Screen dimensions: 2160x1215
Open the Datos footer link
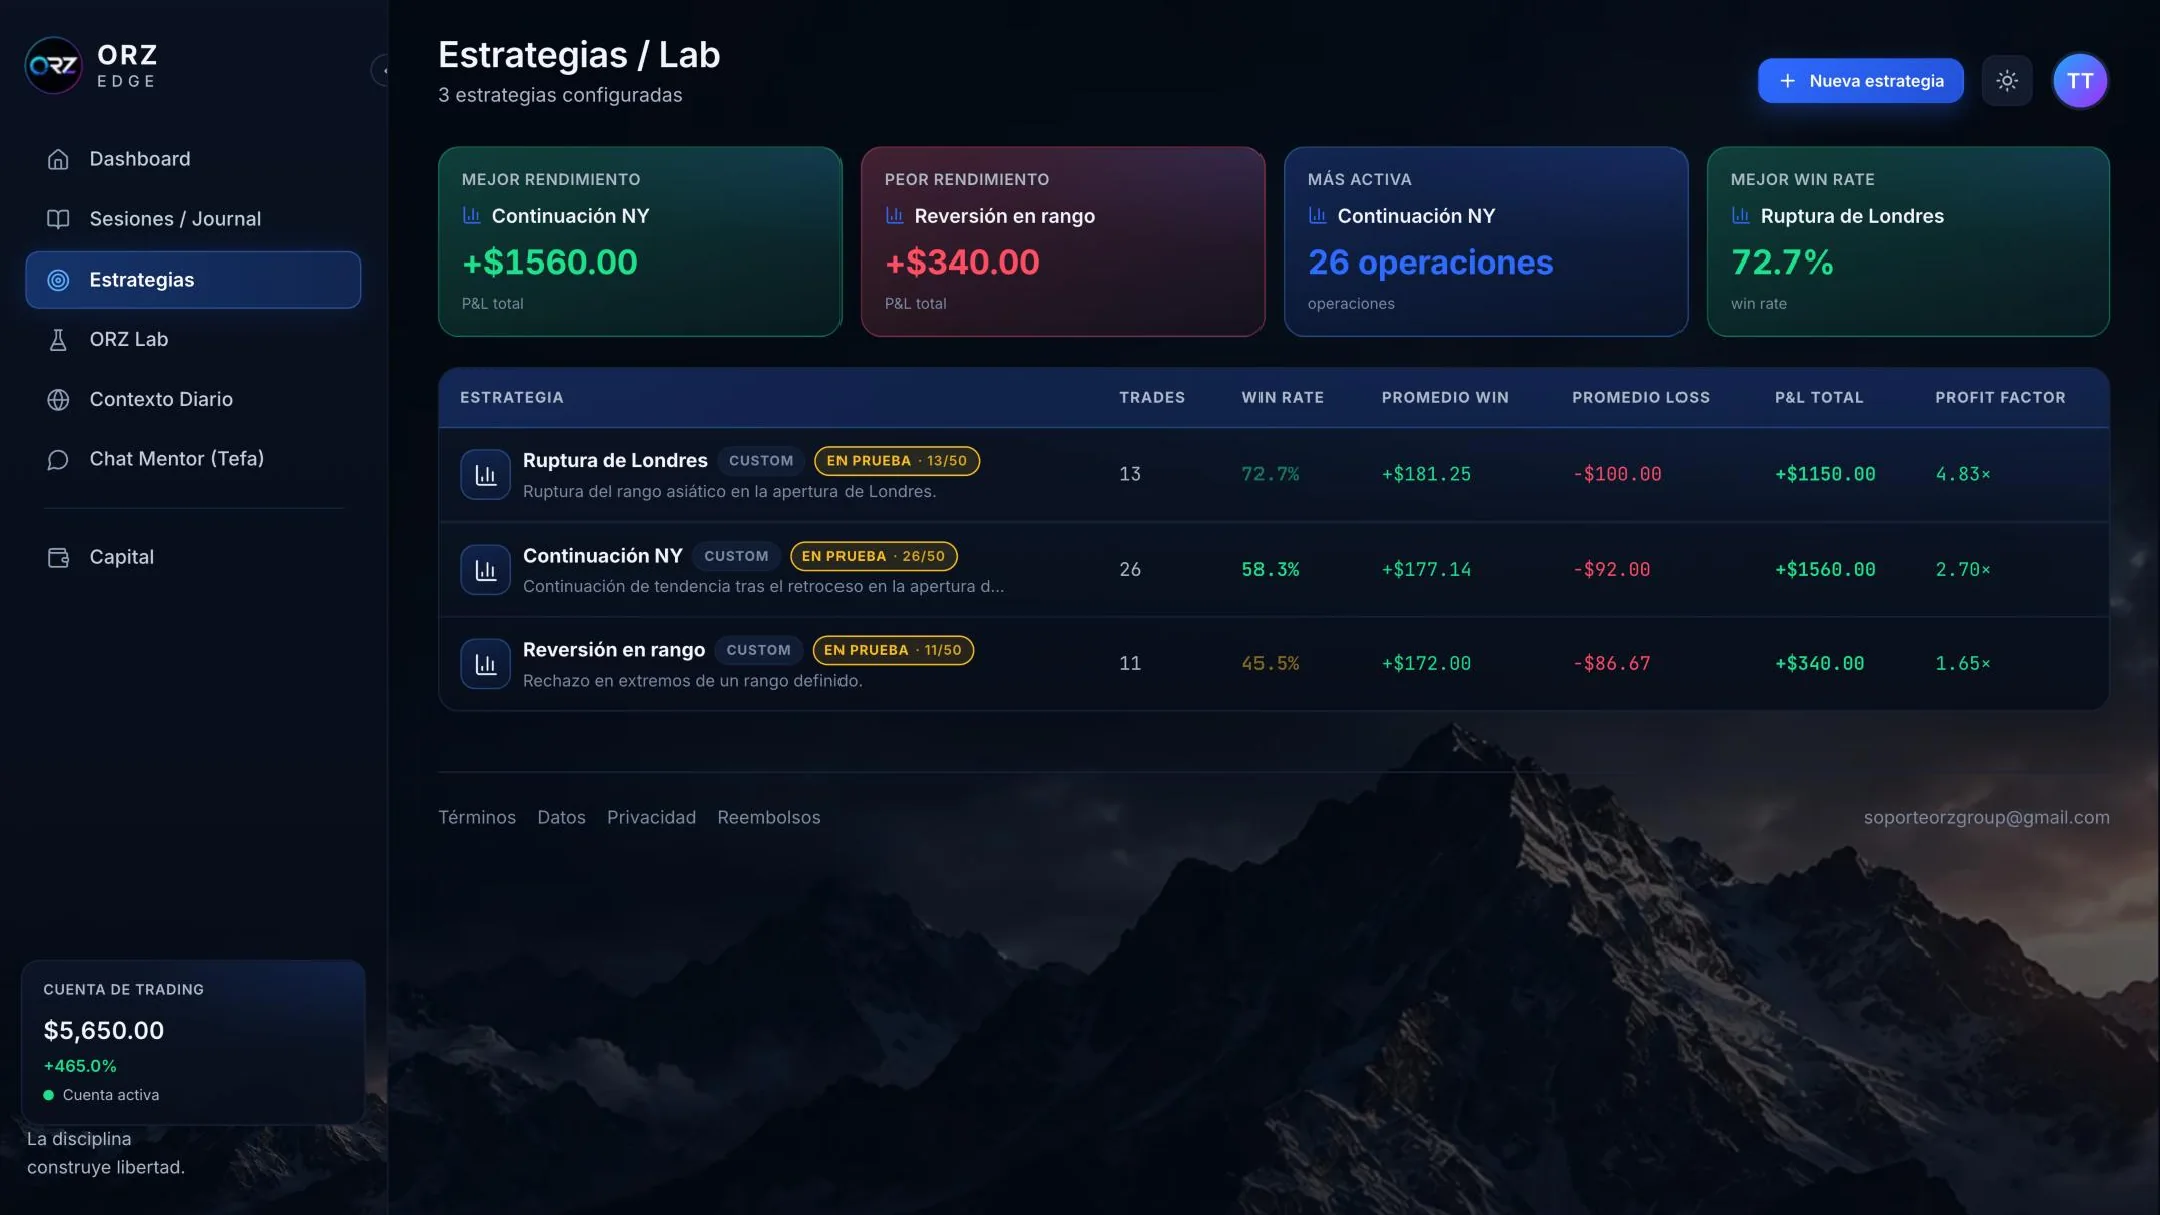click(x=561, y=817)
